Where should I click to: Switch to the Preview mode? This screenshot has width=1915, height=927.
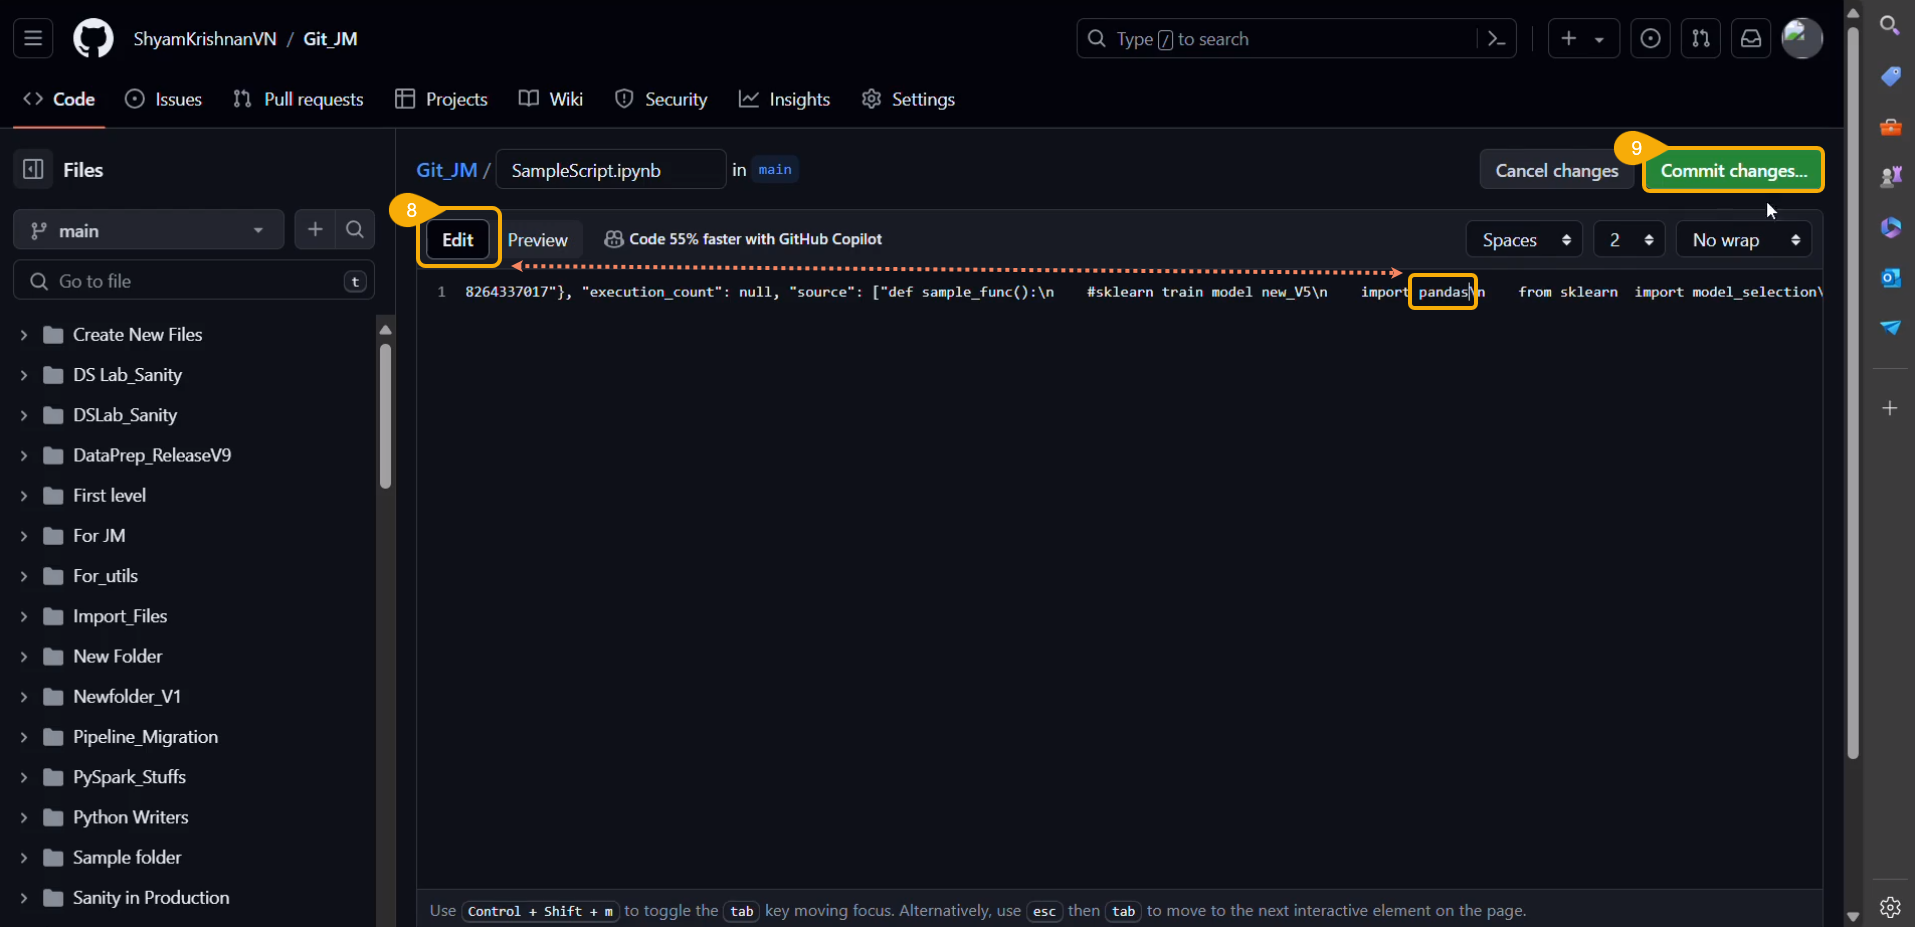537,240
